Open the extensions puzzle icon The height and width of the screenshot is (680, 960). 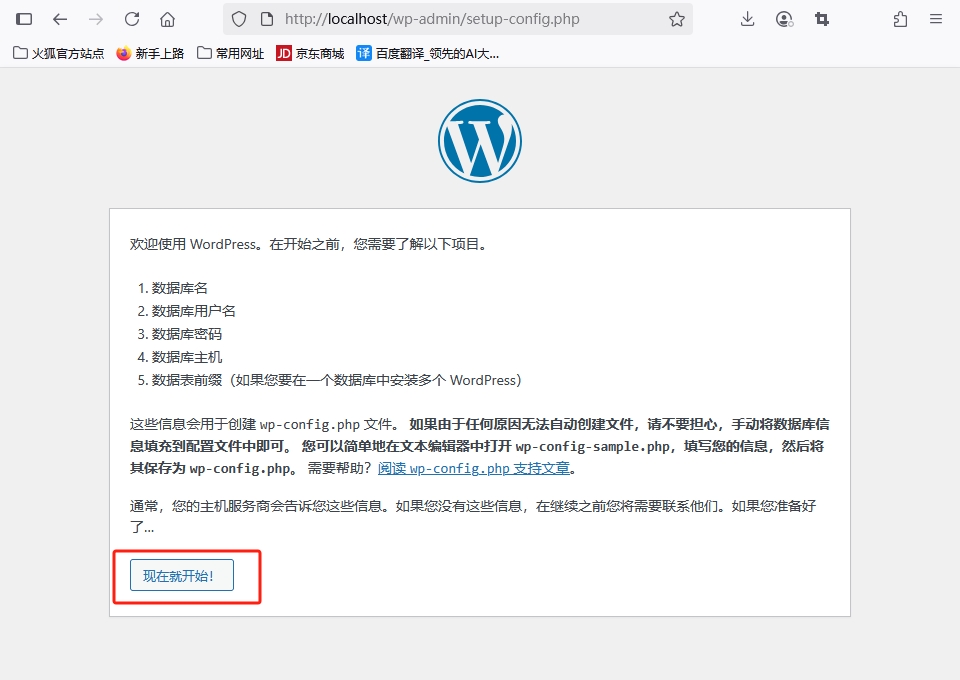tap(900, 20)
